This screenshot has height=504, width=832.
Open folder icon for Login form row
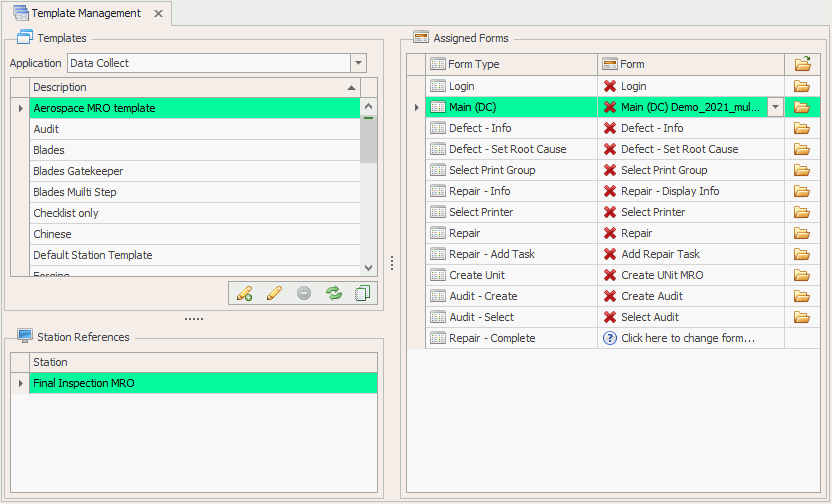(801, 86)
